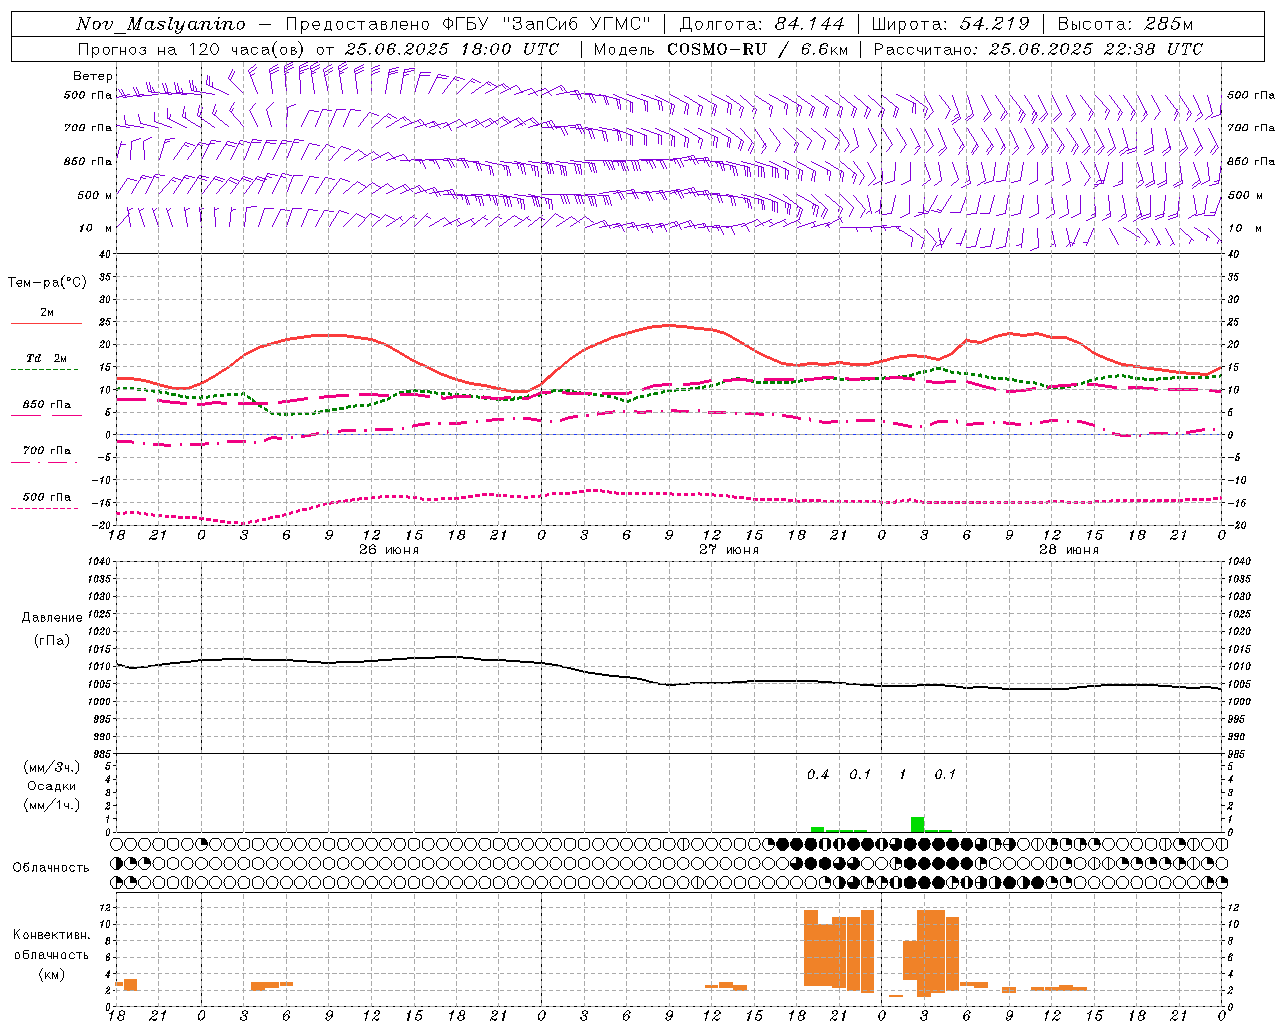The height and width of the screenshot is (1024, 1280).
Task: Click the 500 м wind level label on the left
Action: click(95, 196)
